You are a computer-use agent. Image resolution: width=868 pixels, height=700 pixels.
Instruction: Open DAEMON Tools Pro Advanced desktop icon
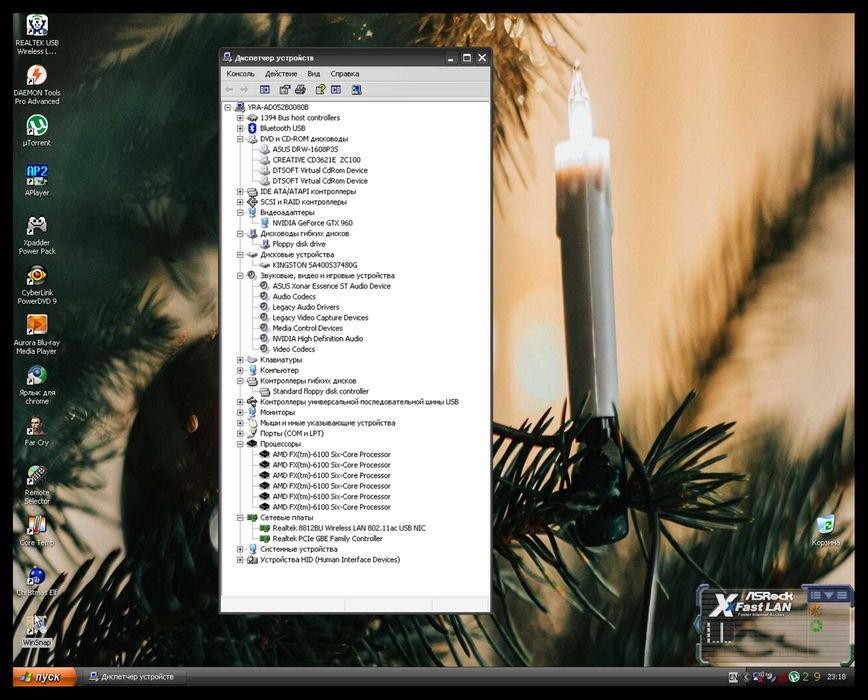coord(37,85)
